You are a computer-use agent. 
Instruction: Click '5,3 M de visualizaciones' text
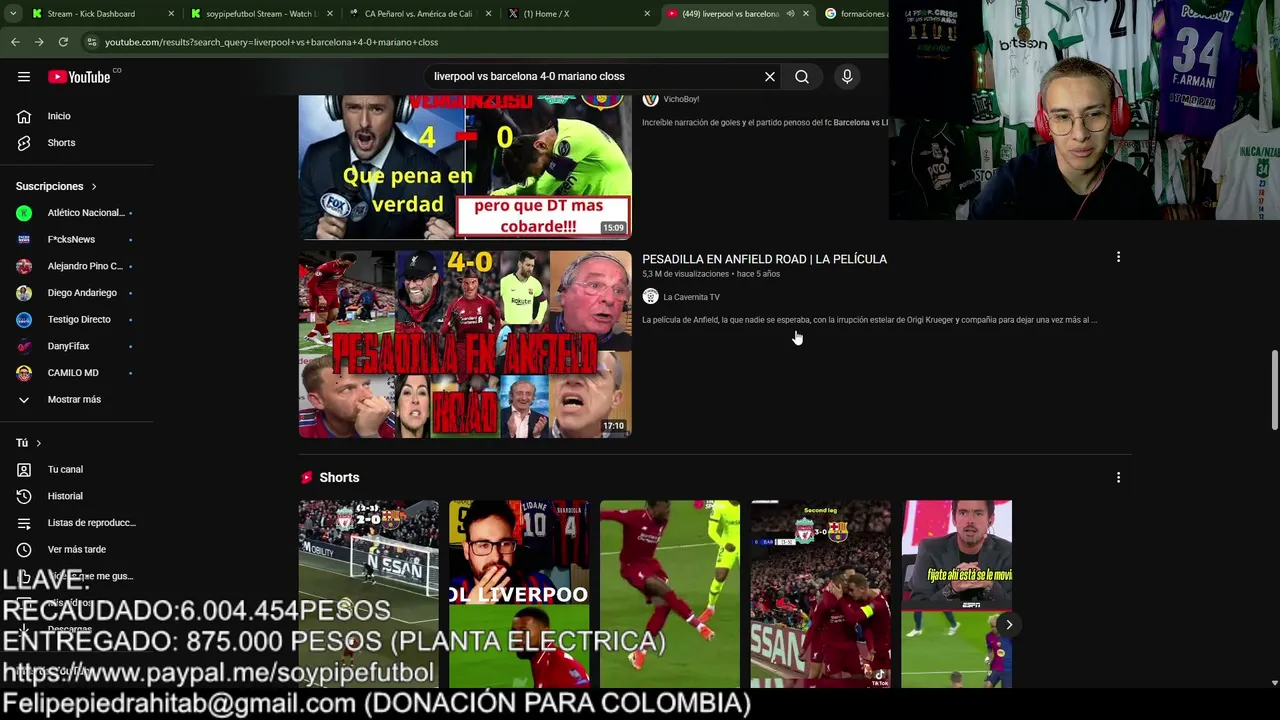(x=685, y=274)
